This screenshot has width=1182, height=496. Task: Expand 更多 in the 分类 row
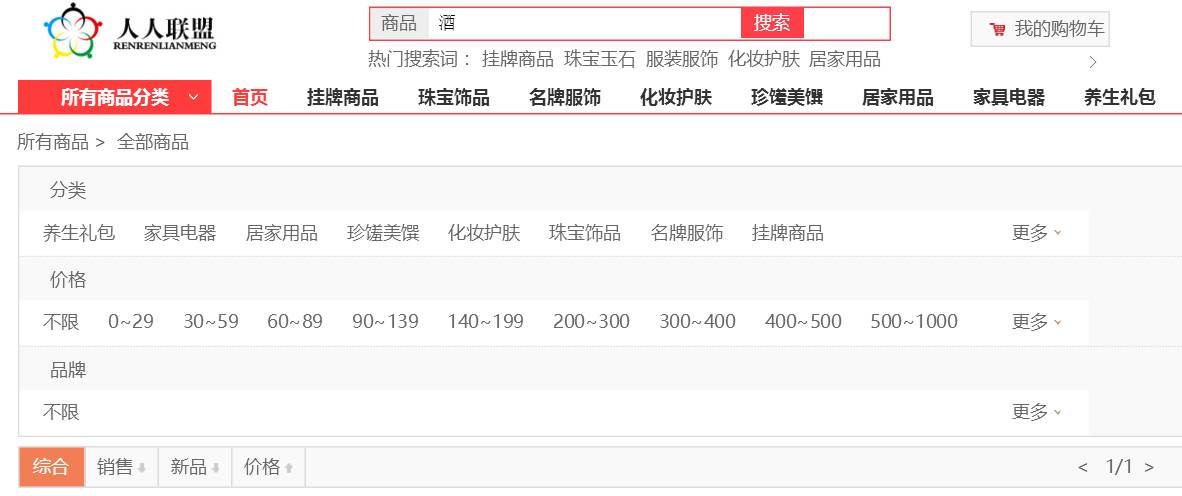coord(1036,233)
